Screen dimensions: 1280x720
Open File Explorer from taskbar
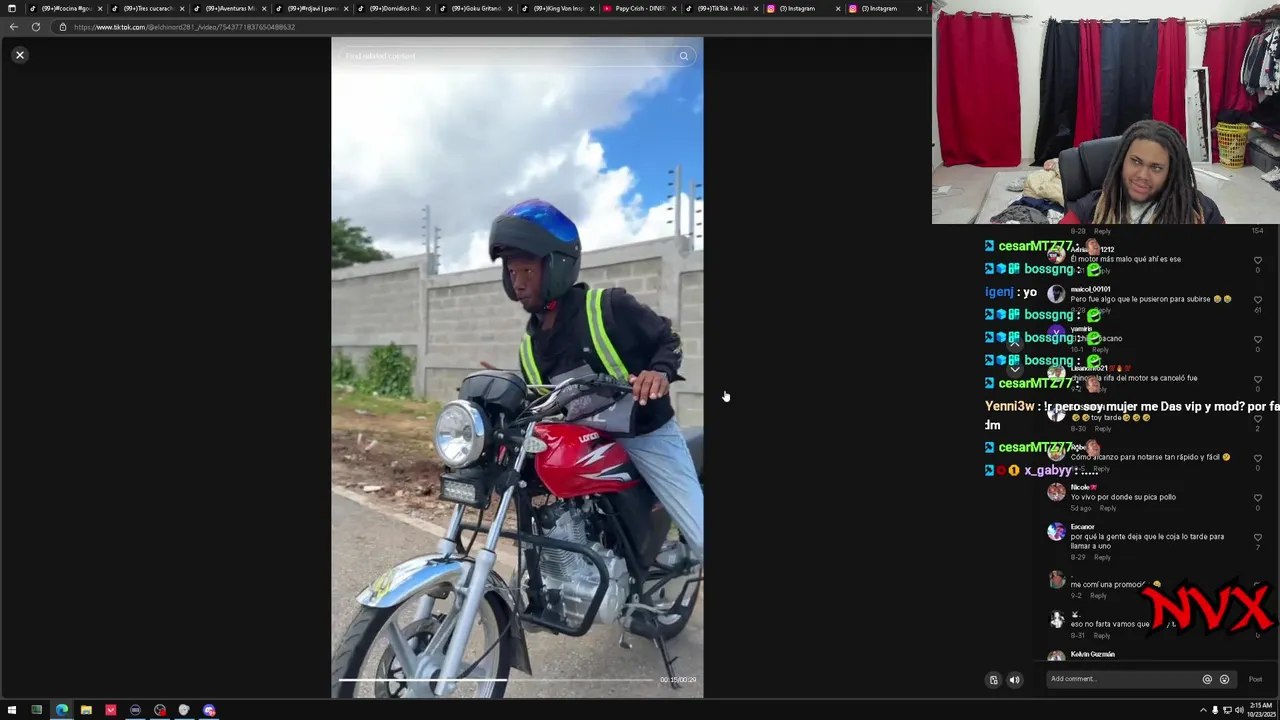(86, 710)
